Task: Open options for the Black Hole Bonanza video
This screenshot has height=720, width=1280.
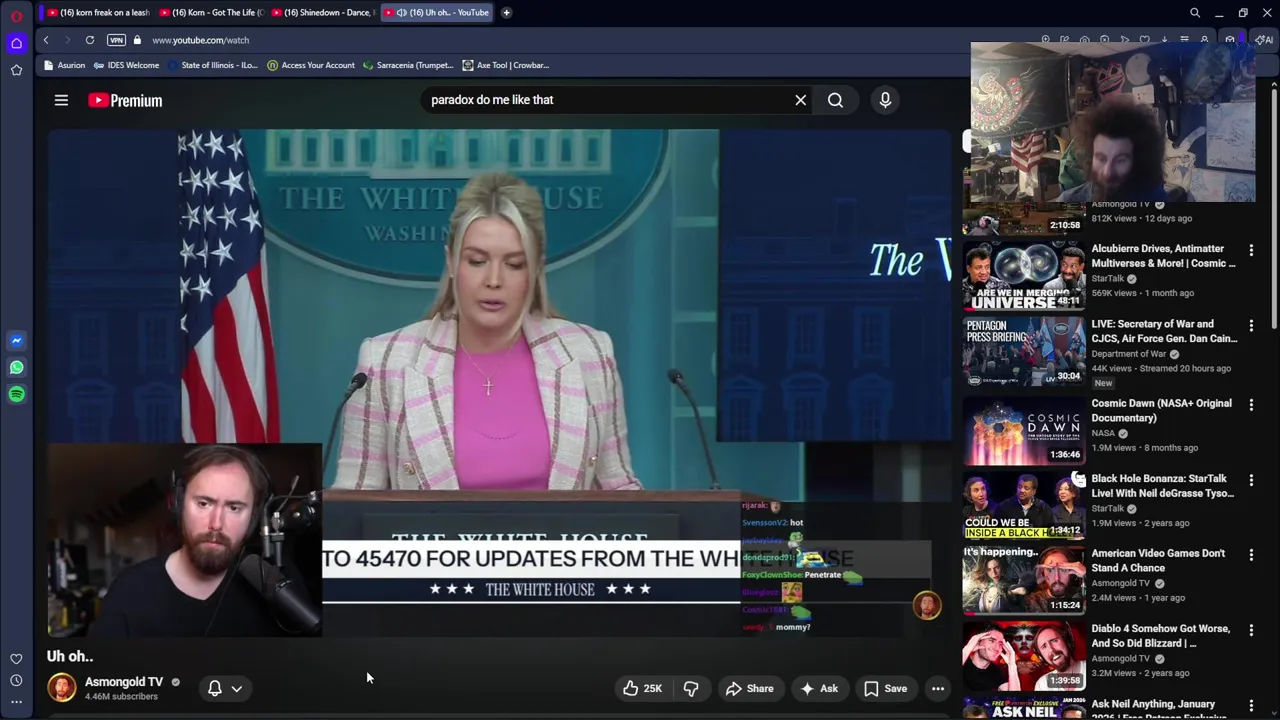Action: tap(1251, 480)
